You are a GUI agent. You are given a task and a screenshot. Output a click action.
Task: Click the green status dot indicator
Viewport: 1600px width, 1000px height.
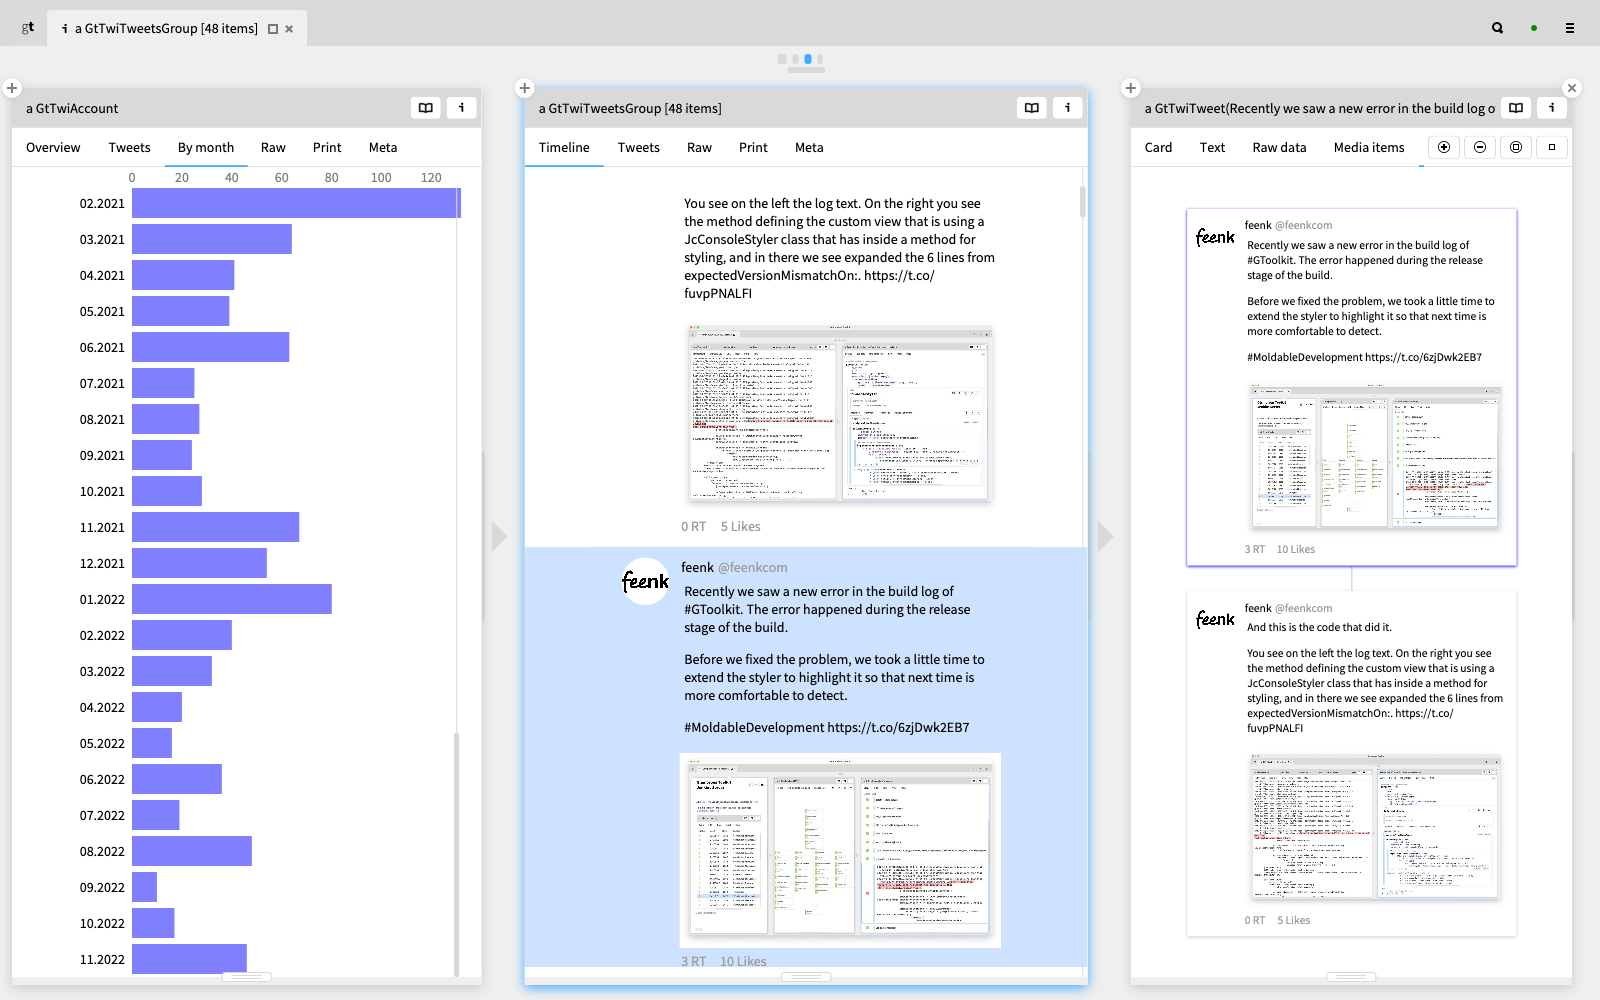pyautogui.click(x=1534, y=28)
